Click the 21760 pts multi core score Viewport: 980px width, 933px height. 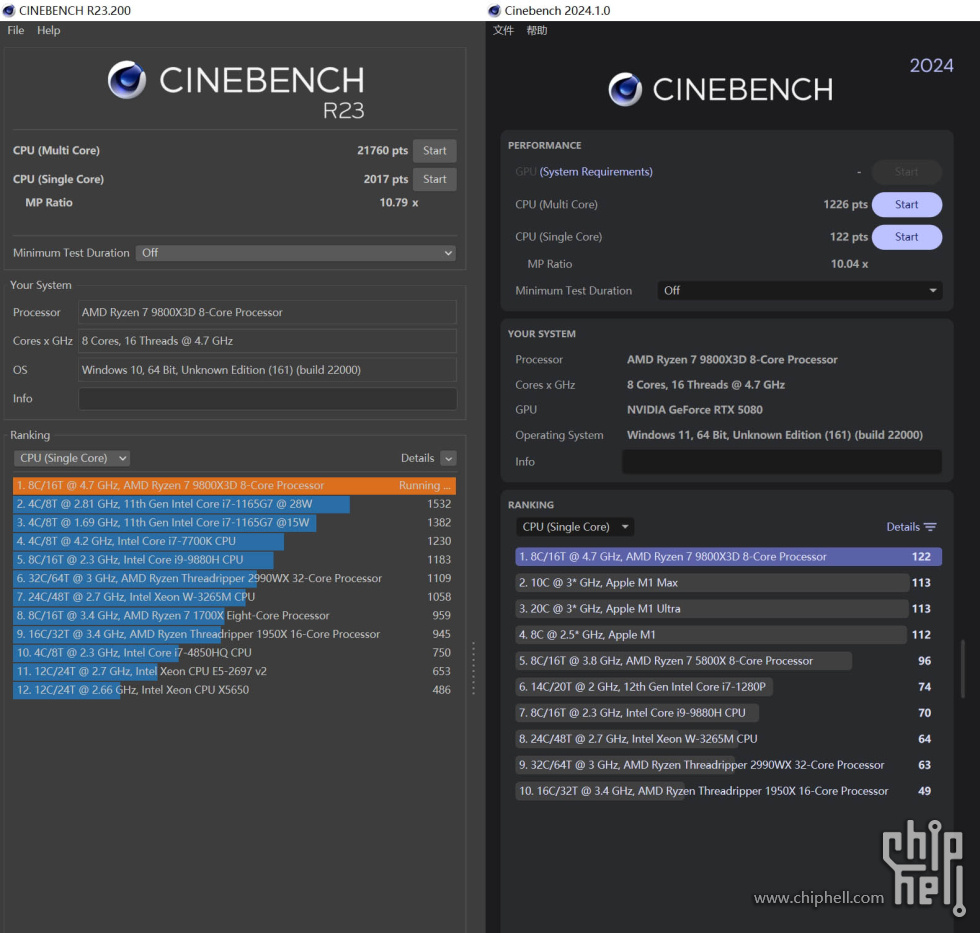coord(382,151)
